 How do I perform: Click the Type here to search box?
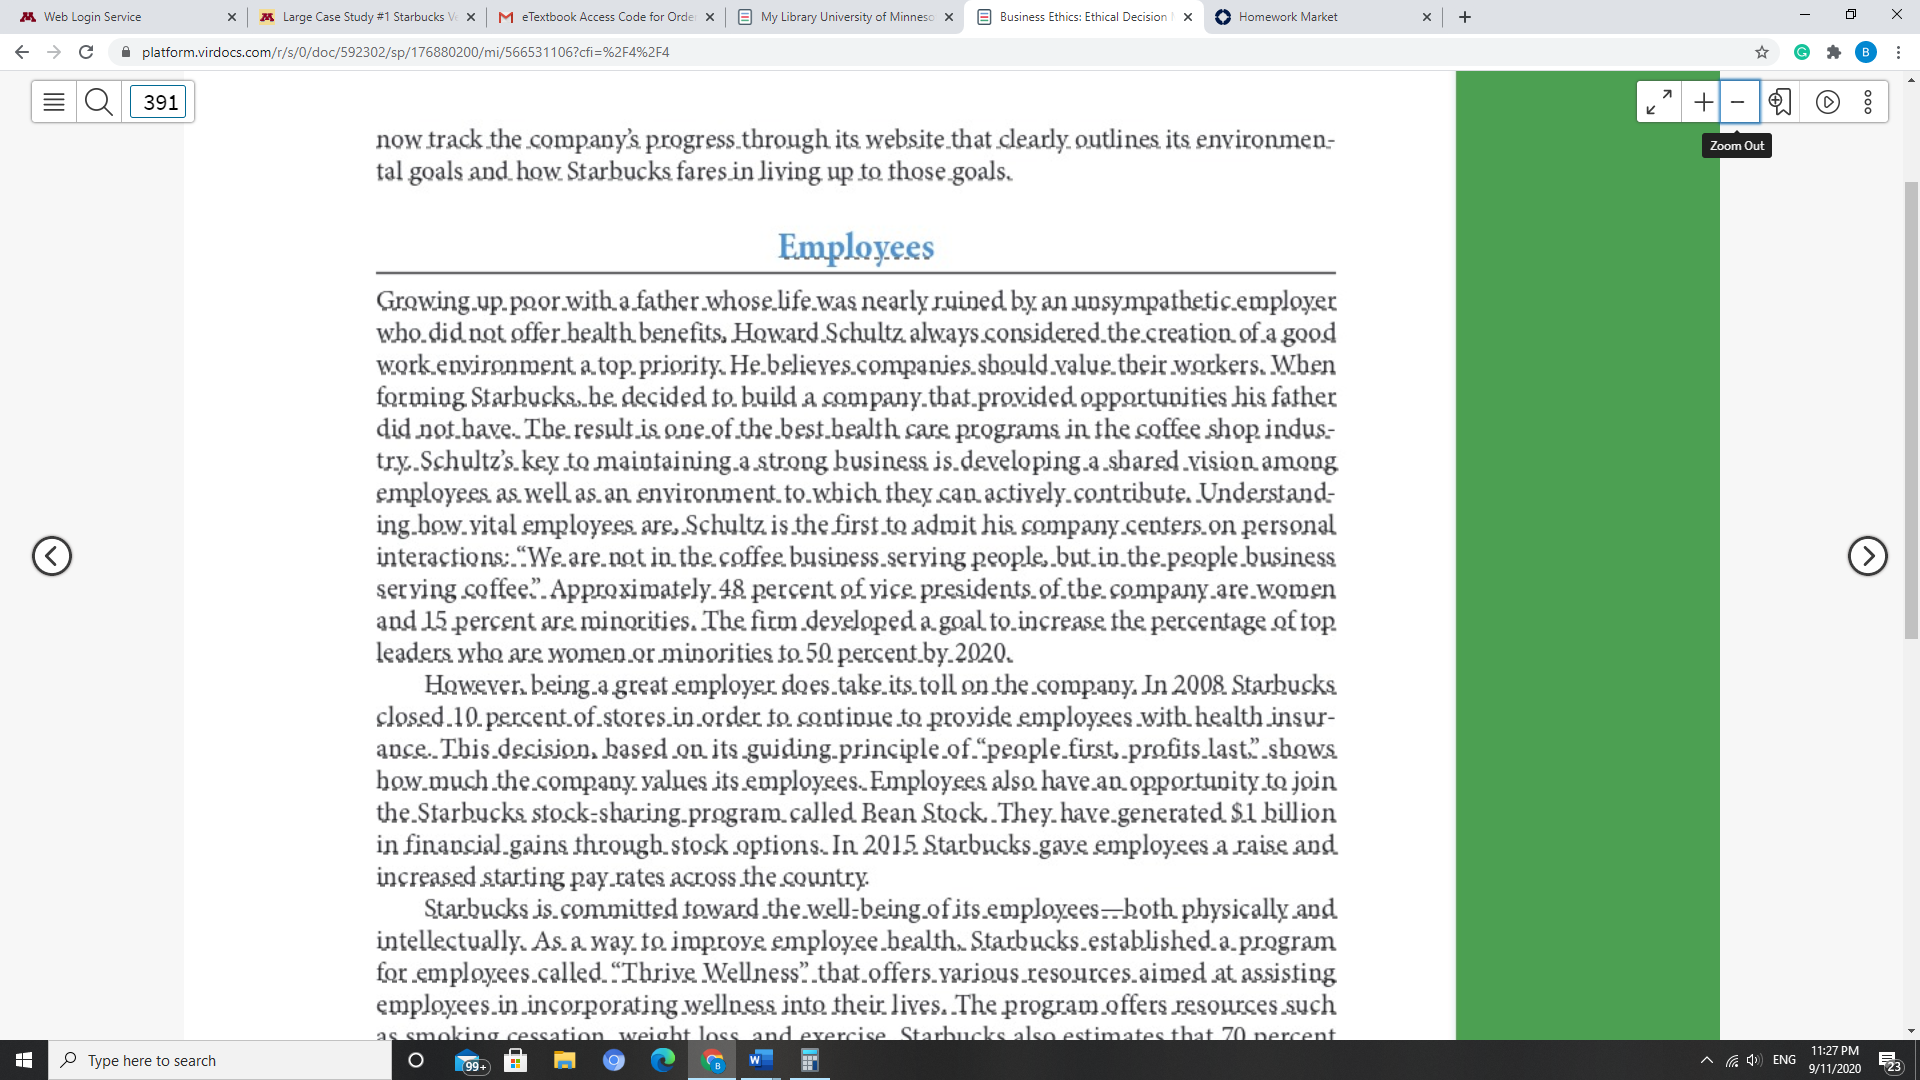point(220,1060)
